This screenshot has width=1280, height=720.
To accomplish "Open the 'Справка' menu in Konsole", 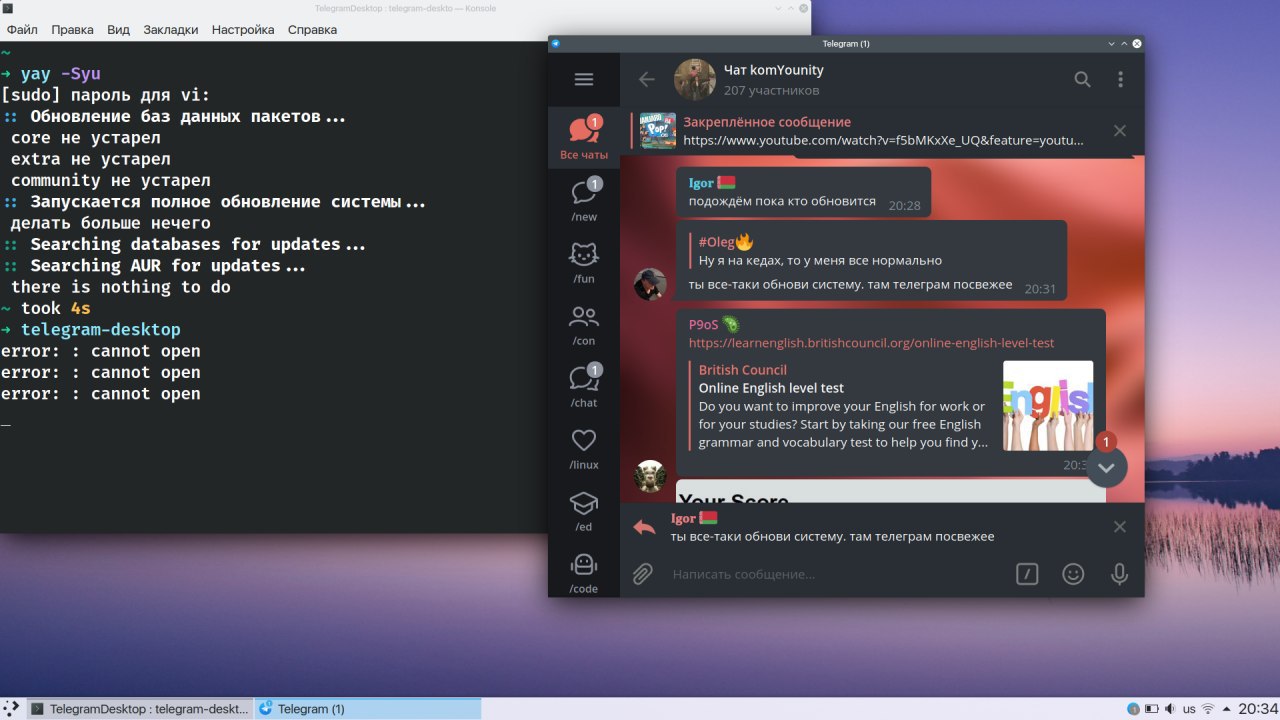I will 312,30.
